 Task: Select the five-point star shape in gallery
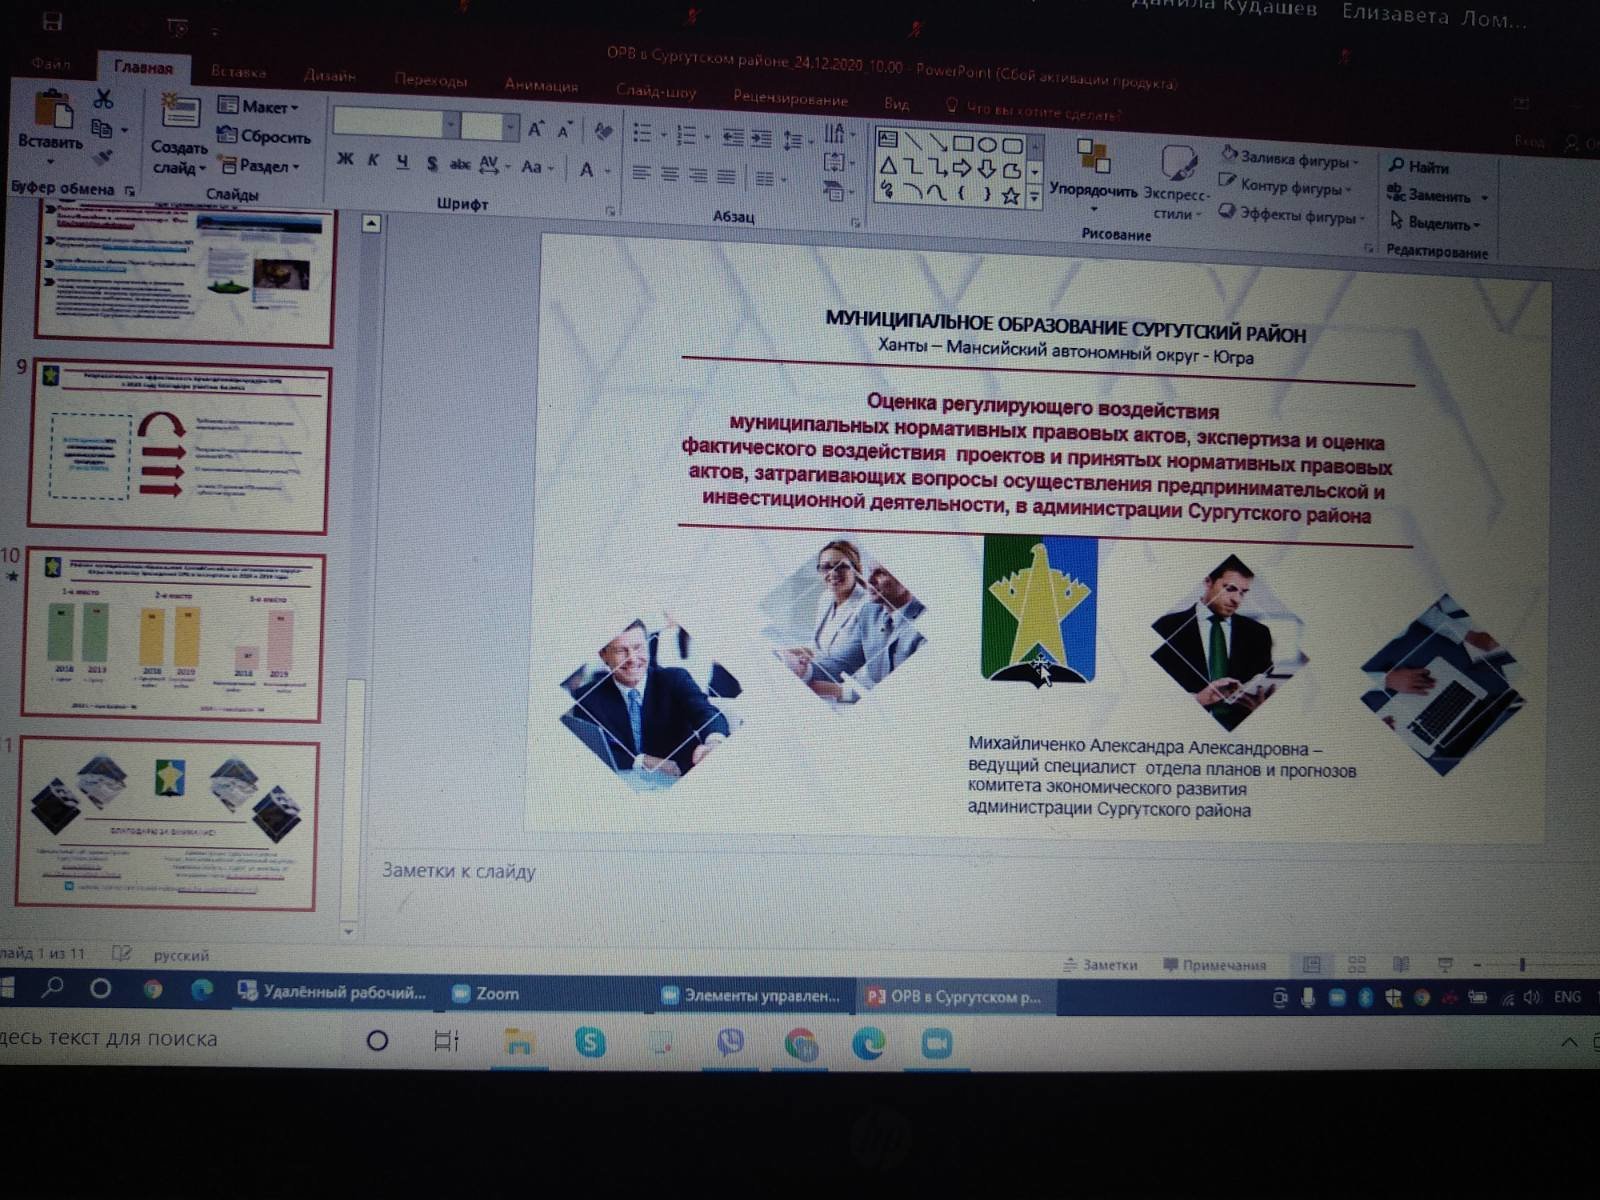(x=1011, y=196)
